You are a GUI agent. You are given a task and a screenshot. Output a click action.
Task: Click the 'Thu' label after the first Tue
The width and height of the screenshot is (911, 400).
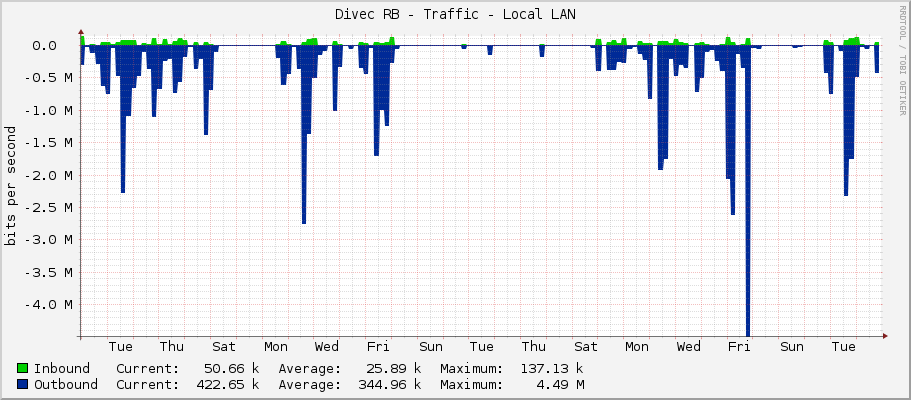pos(172,347)
